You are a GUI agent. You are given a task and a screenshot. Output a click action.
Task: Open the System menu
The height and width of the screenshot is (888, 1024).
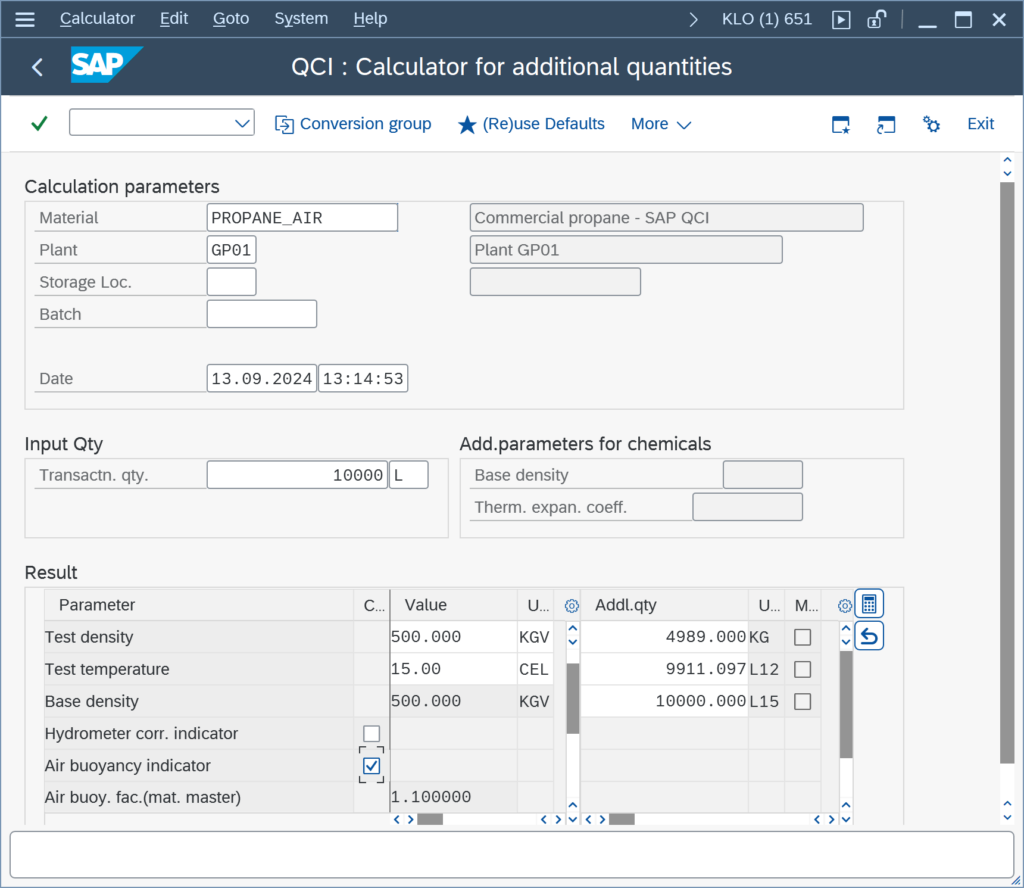coord(301,18)
